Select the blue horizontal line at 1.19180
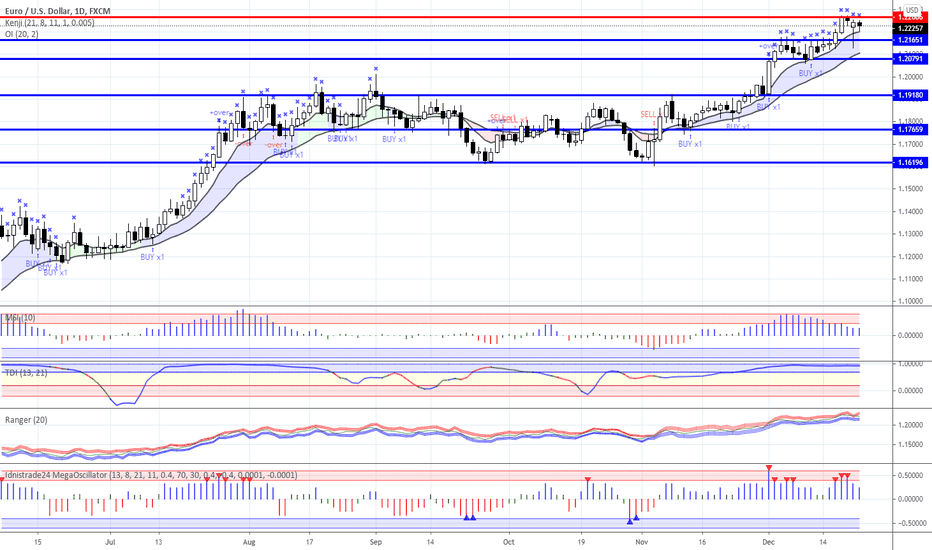Image resolution: width=932 pixels, height=550 pixels. 446,95
